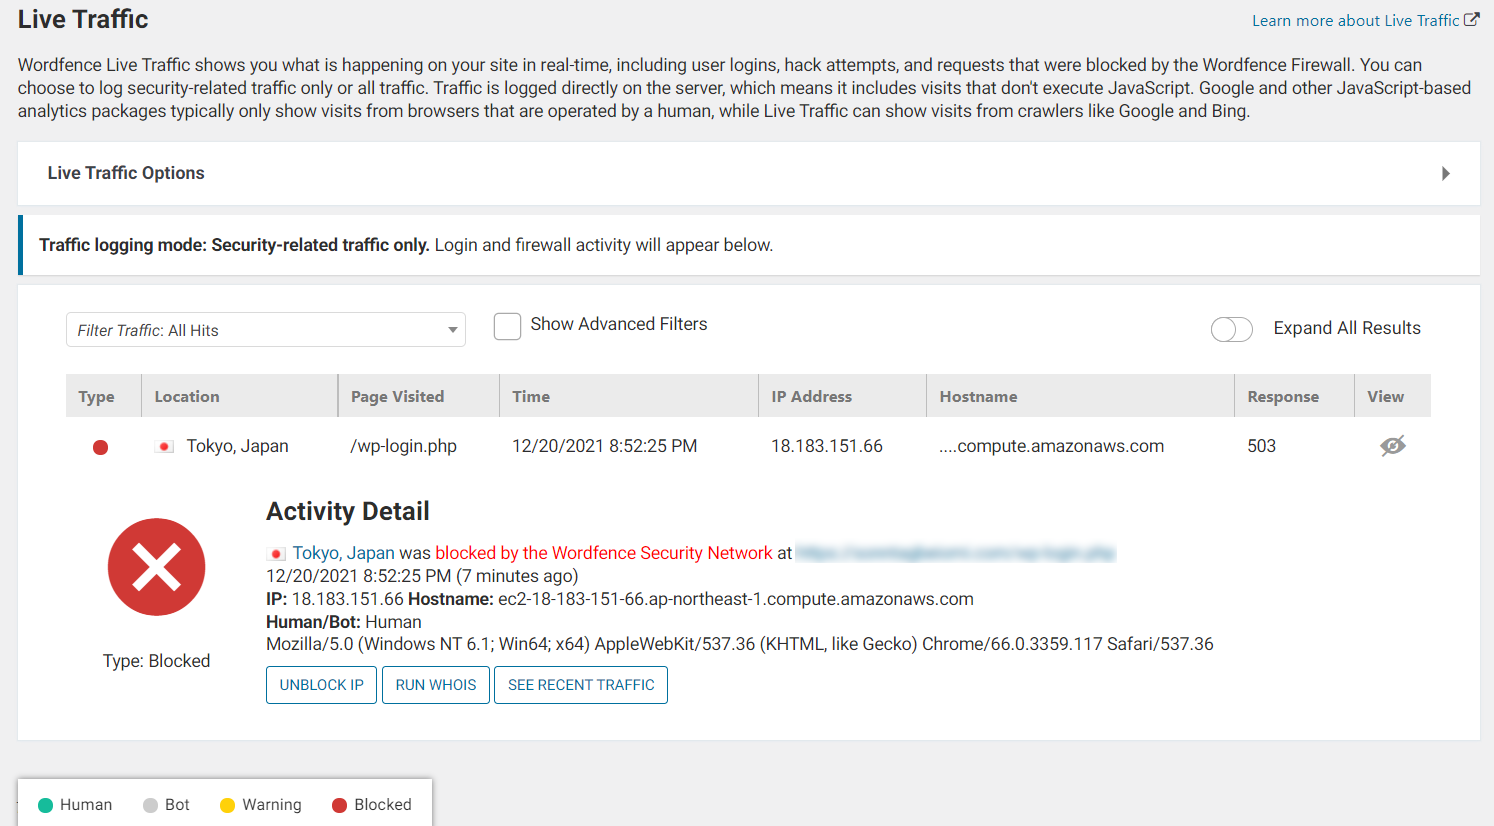
Task: Click the gray Bot legend dot
Action: 150,805
